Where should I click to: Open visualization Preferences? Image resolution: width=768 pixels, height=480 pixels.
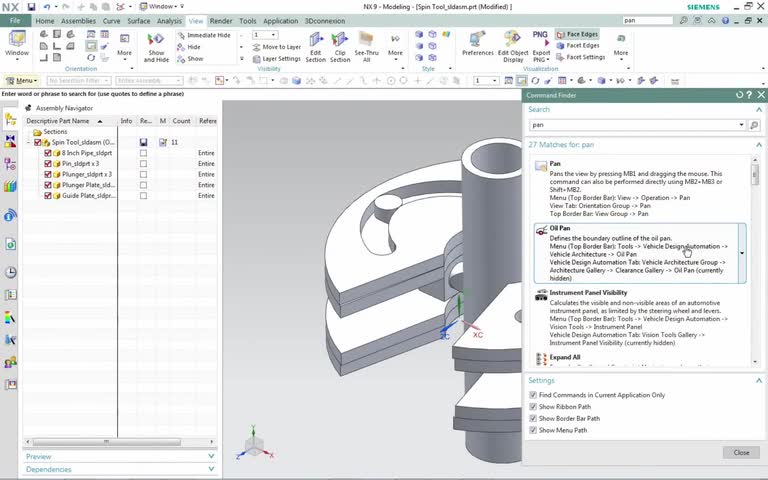[x=478, y=44]
